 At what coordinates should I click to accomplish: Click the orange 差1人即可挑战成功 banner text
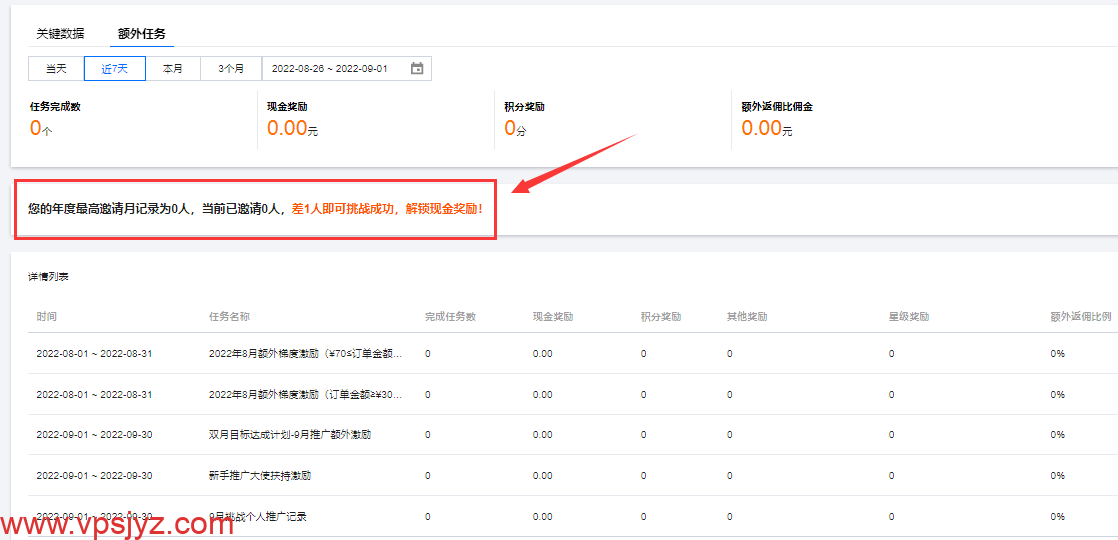click(387, 209)
